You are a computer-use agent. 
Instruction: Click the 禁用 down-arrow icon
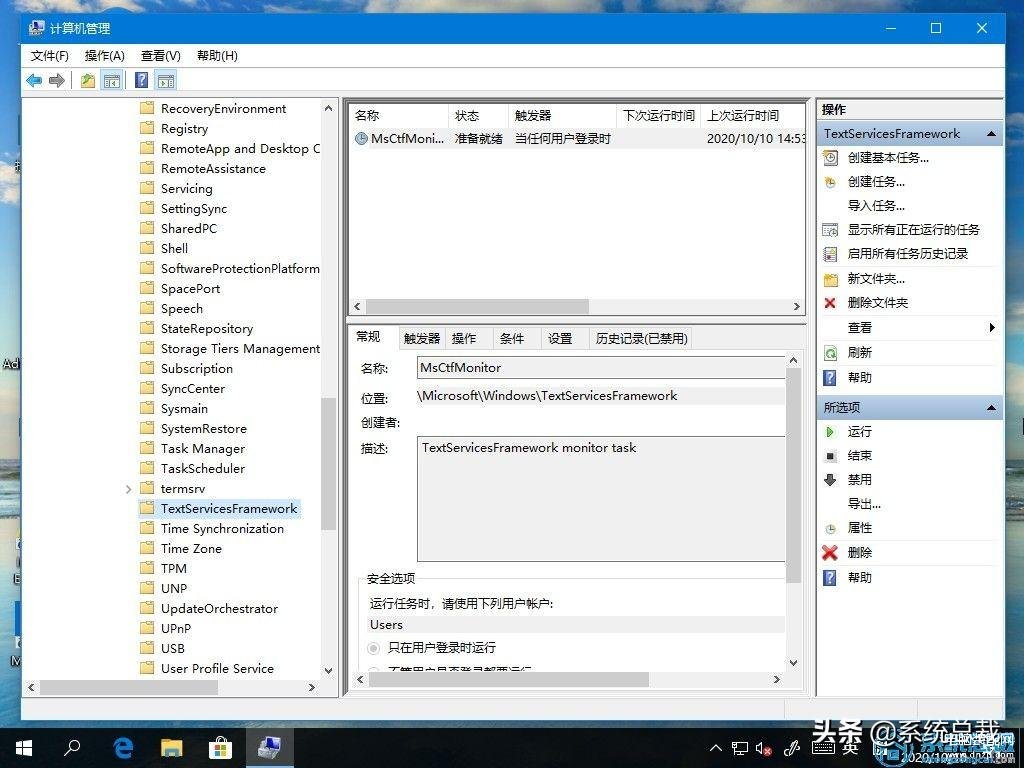point(830,480)
